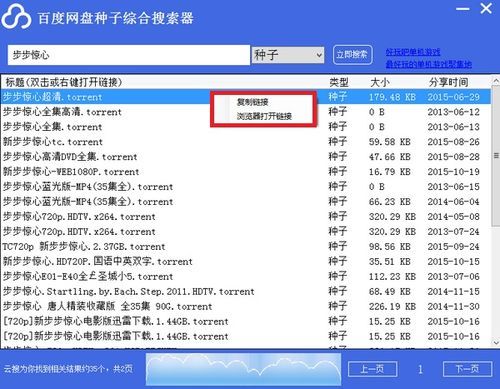Viewport: 500px width, 389px height.
Task: Select 步步惊心720p.HDTV.x264 row dated 2014-05-08
Action: (246, 217)
